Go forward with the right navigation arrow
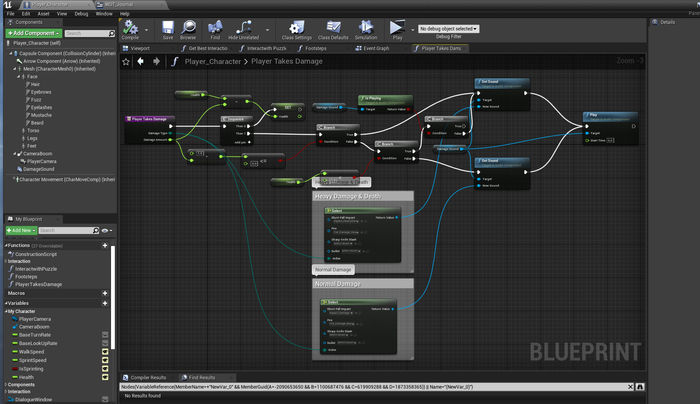Image resolution: width=700 pixels, height=404 pixels. pyautogui.click(x=156, y=61)
